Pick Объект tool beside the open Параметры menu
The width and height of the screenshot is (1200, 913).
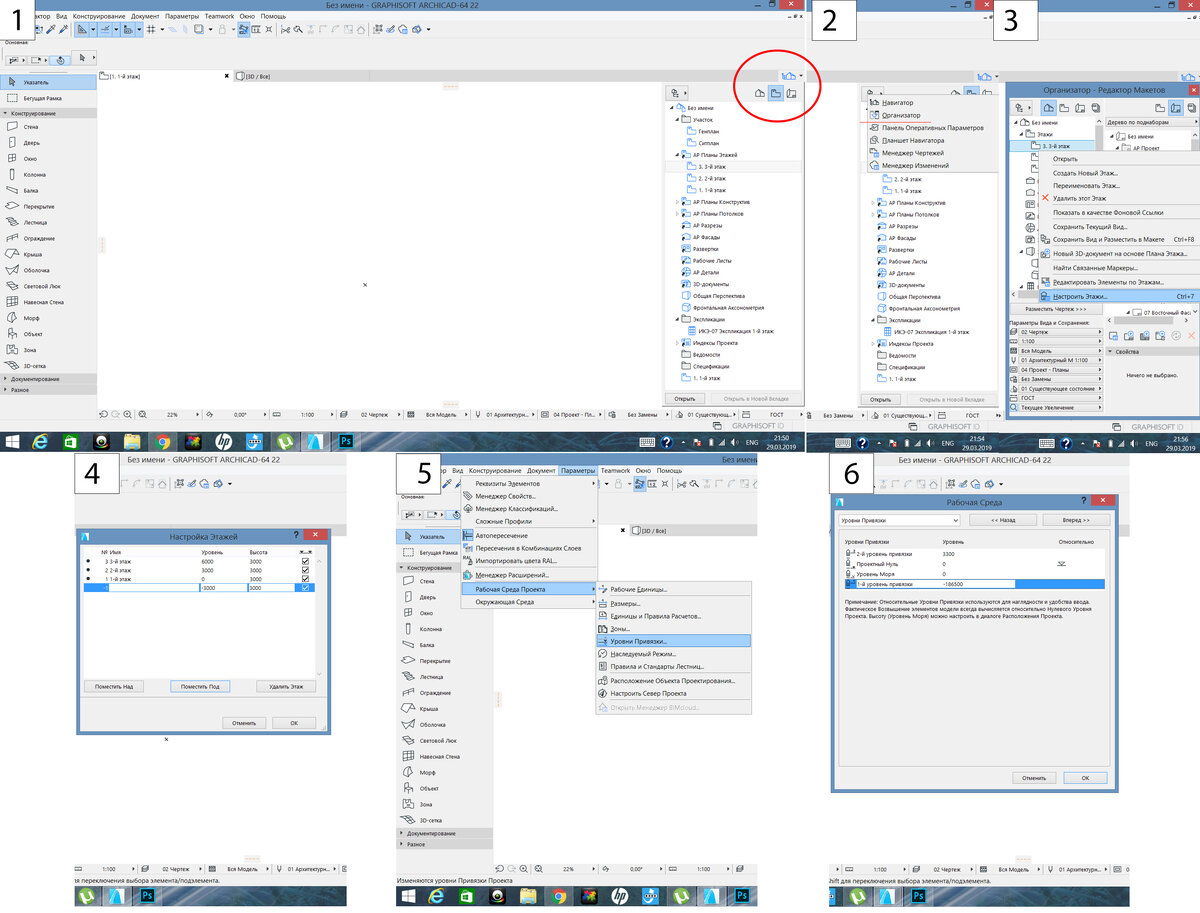(445, 788)
